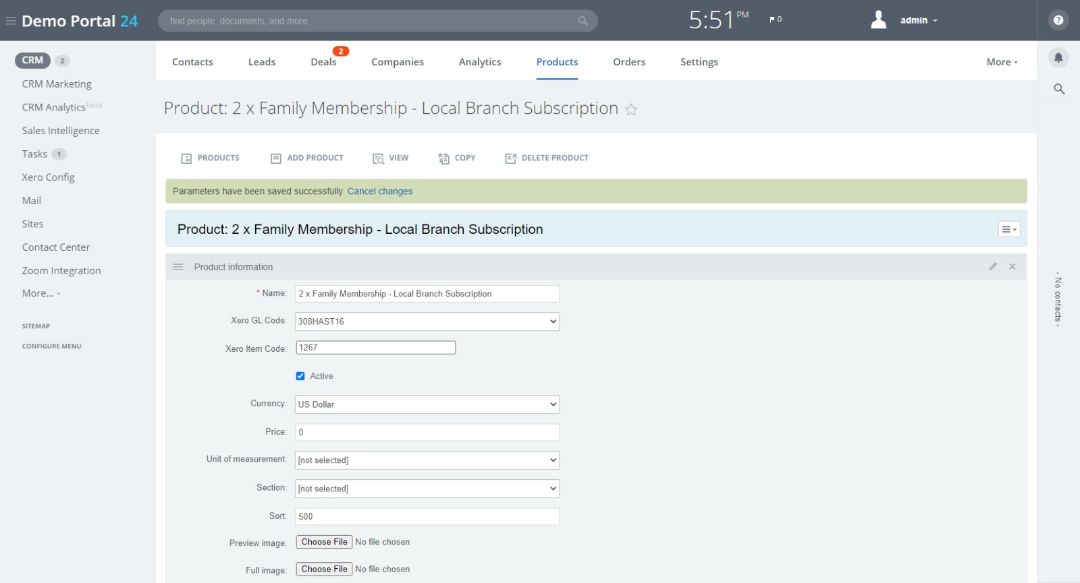Click Choose File for Preview image

pos(324,542)
